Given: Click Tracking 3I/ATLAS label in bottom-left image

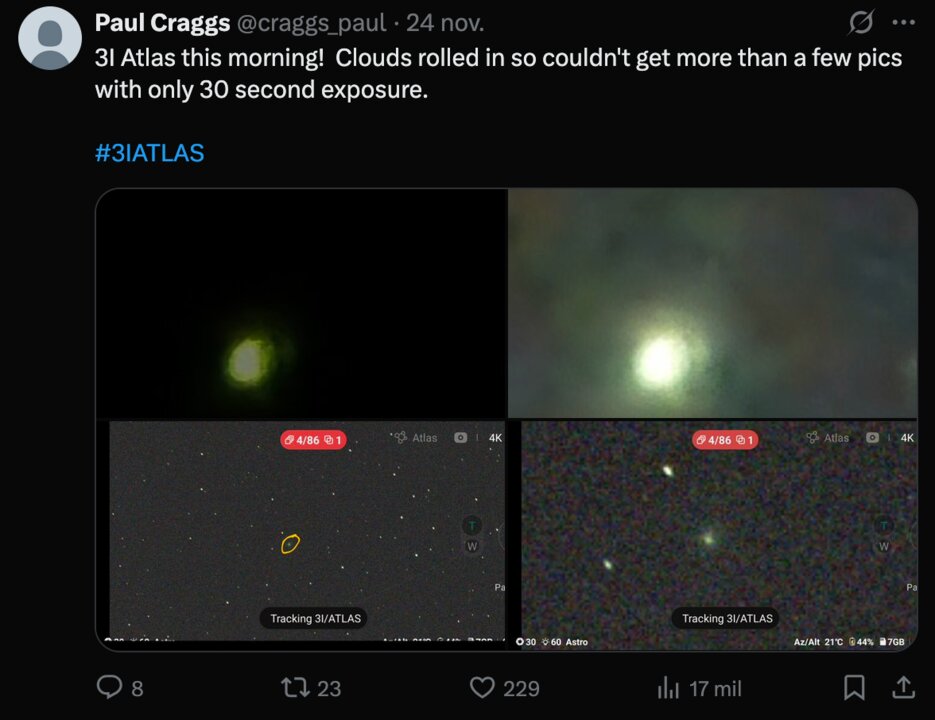Looking at the screenshot, I should coord(315,618).
